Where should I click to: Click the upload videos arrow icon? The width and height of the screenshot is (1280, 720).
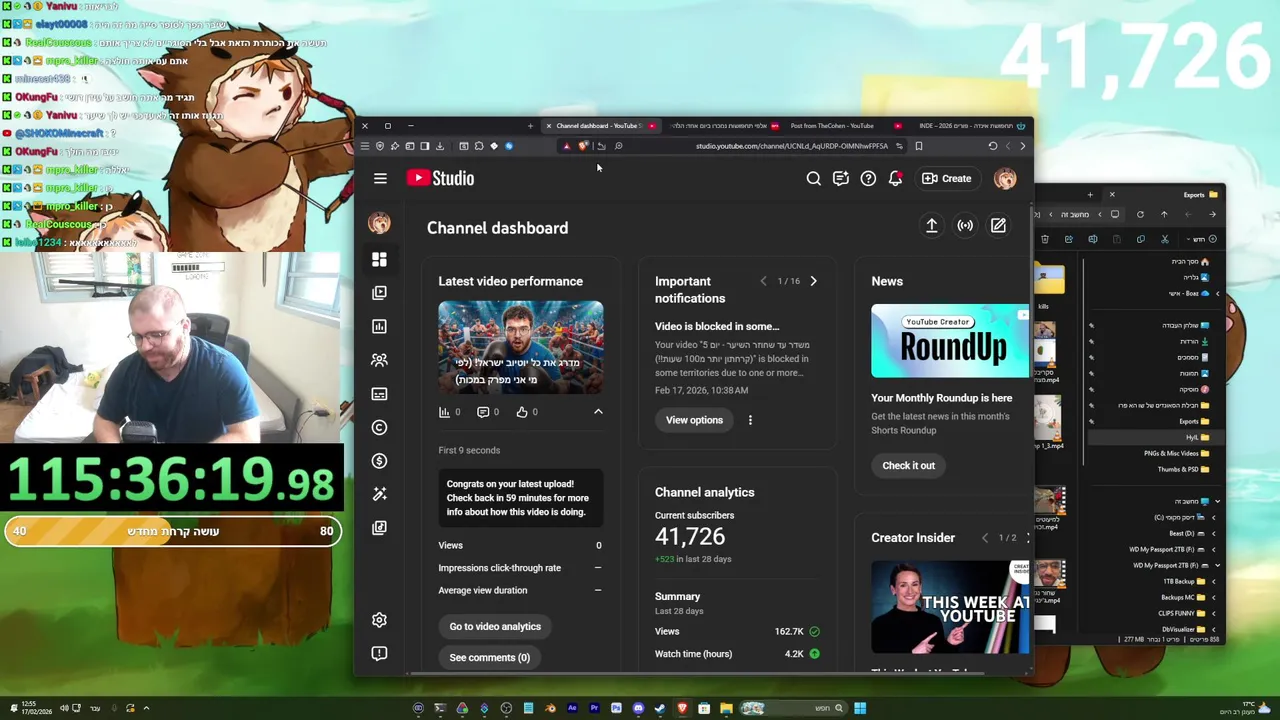931,226
